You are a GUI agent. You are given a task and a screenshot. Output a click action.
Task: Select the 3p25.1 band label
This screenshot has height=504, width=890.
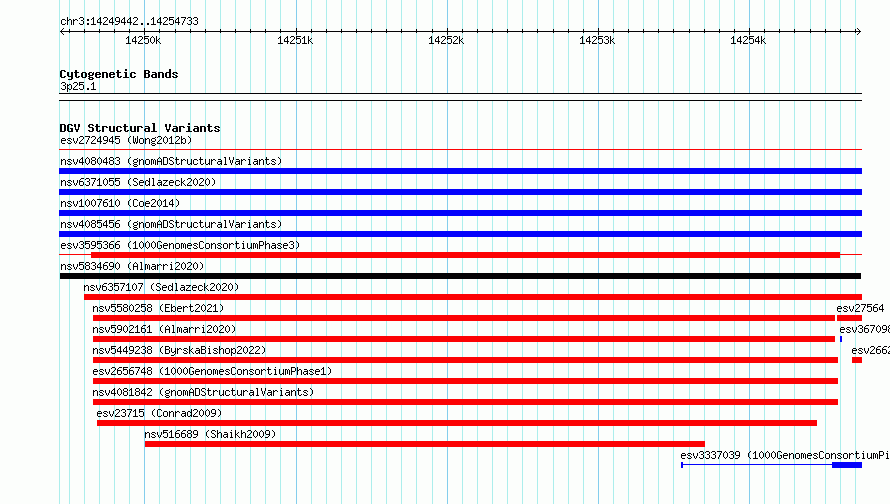(78, 86)
